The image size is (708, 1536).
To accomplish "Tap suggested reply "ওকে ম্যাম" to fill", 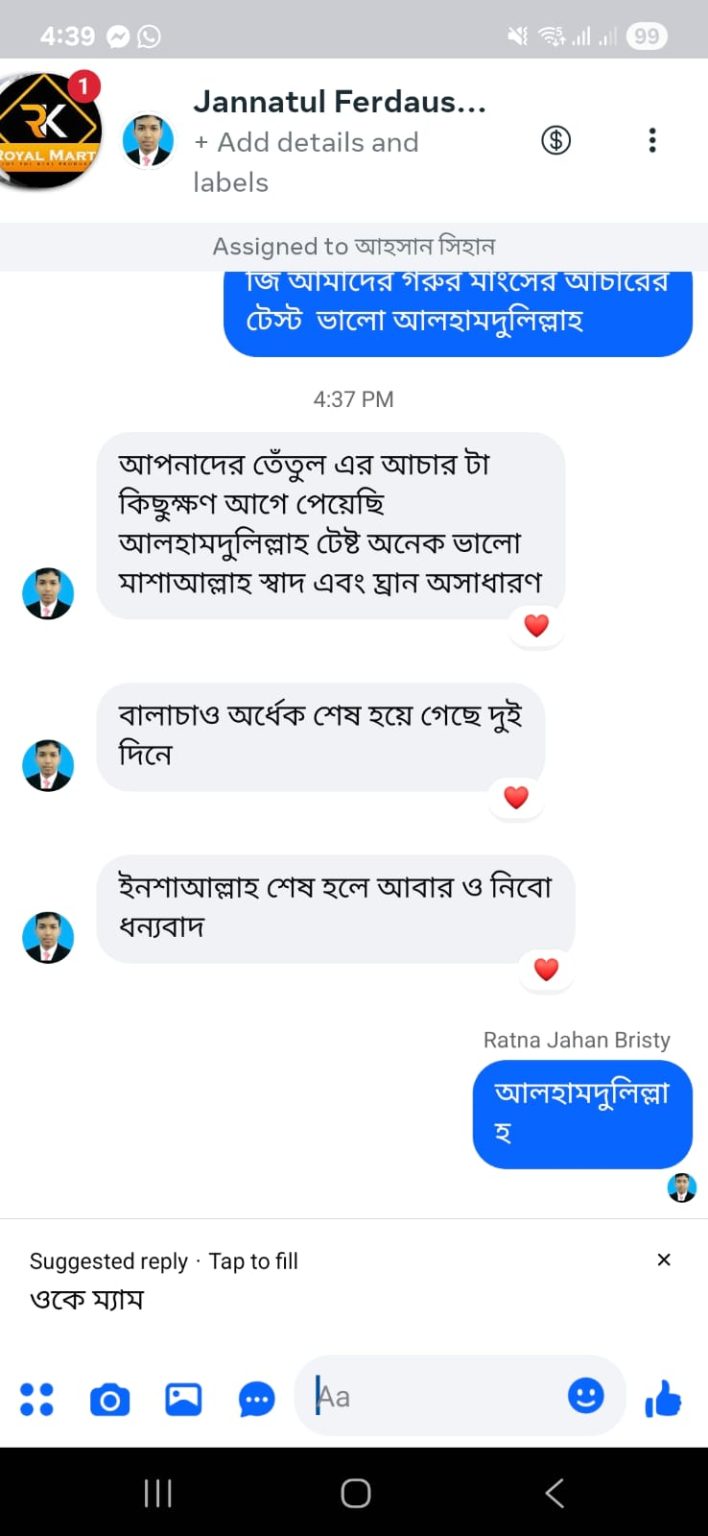I will click(87, 1300).
